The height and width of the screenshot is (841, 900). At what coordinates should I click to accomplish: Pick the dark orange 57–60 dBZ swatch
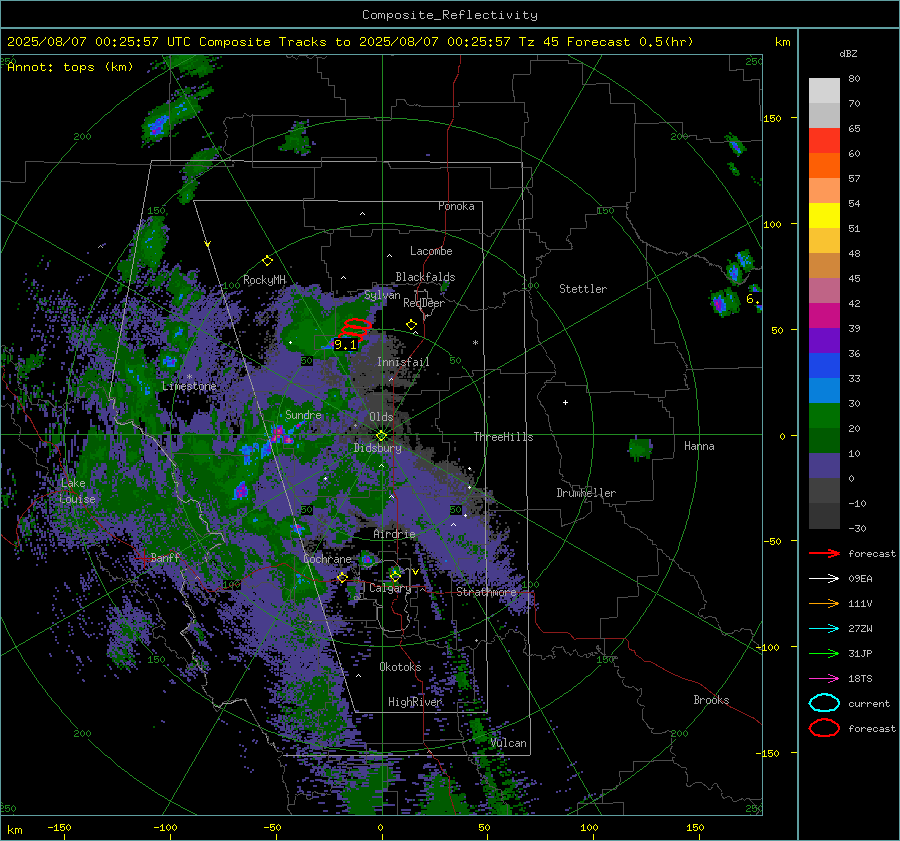click(824, 166)
